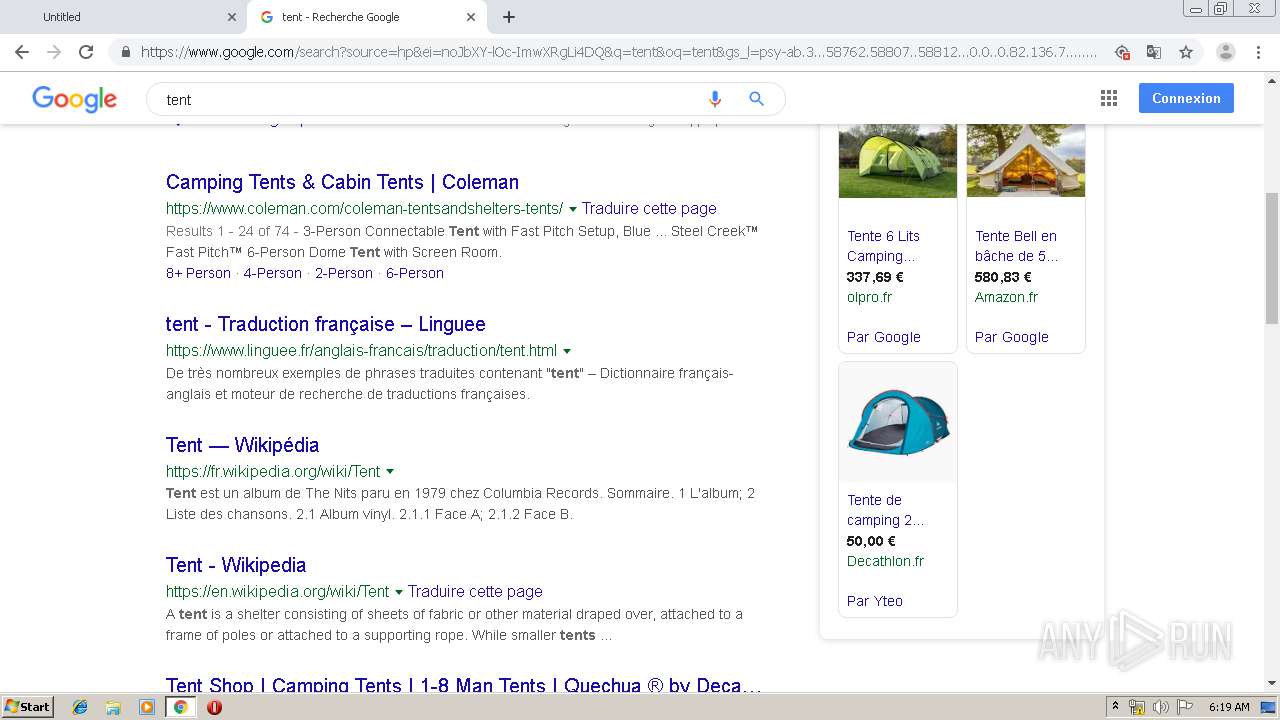Translate the Coleman page

649,209
